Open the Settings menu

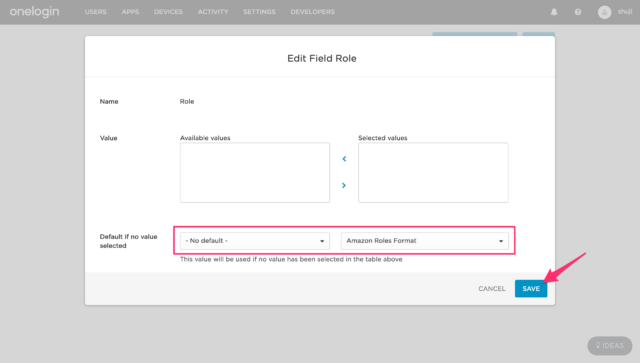[259, 12]
